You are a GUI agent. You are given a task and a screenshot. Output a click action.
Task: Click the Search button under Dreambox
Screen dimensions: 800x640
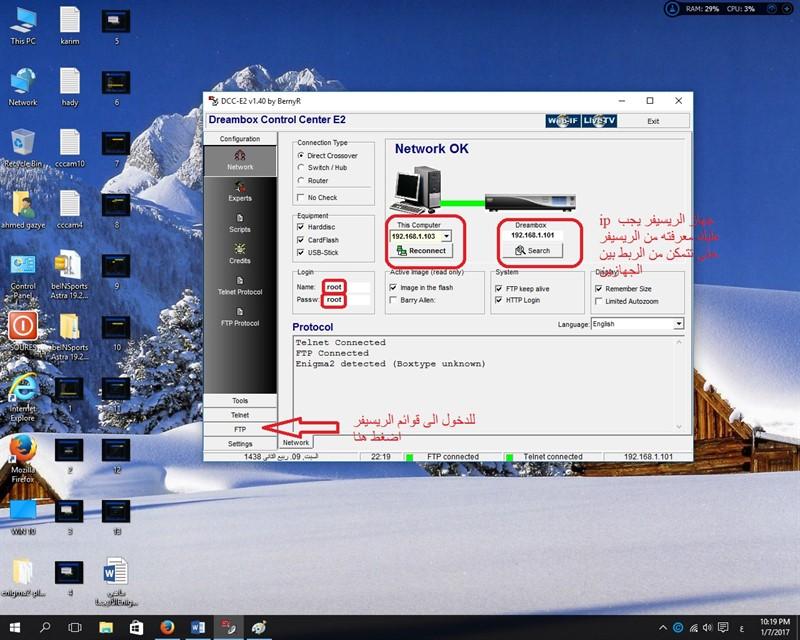coord(532,251)
